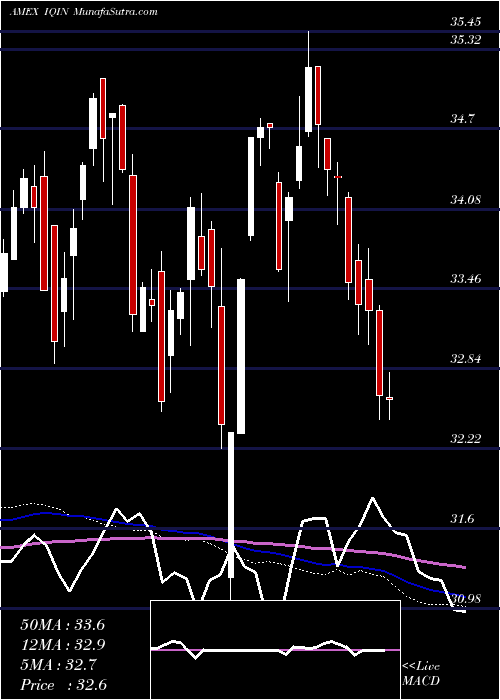Select the 34.7 price level label
Screen dimensions: 500x700
pyautogui.click(x=462, y=119)
